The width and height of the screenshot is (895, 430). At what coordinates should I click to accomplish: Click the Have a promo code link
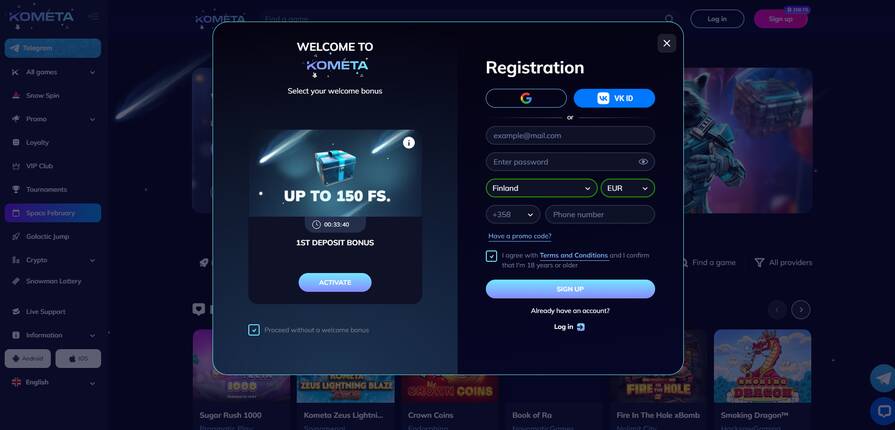point(520,236)
